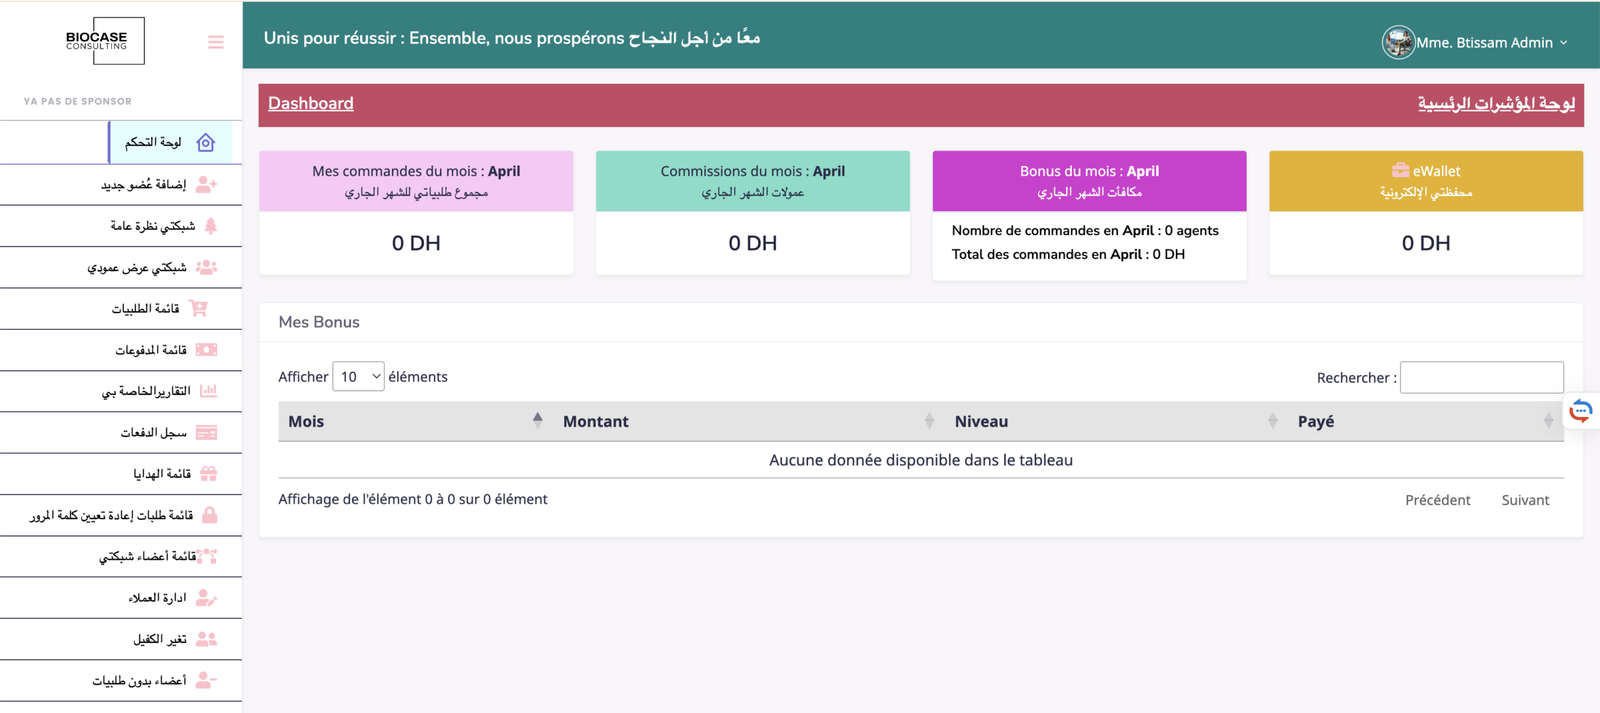Open the floating chat icon at right edge
Screen dimensions: 1600x713
[1581, 411]
